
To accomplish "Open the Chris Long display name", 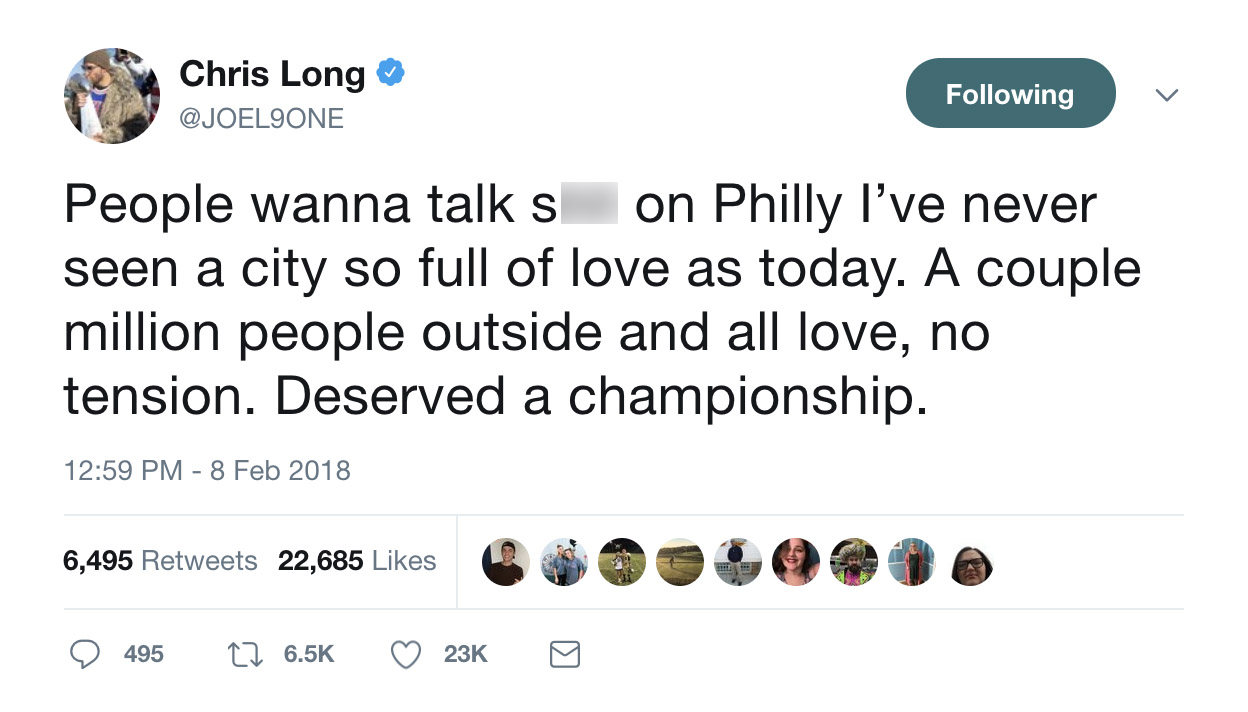I will click(272, 73).
